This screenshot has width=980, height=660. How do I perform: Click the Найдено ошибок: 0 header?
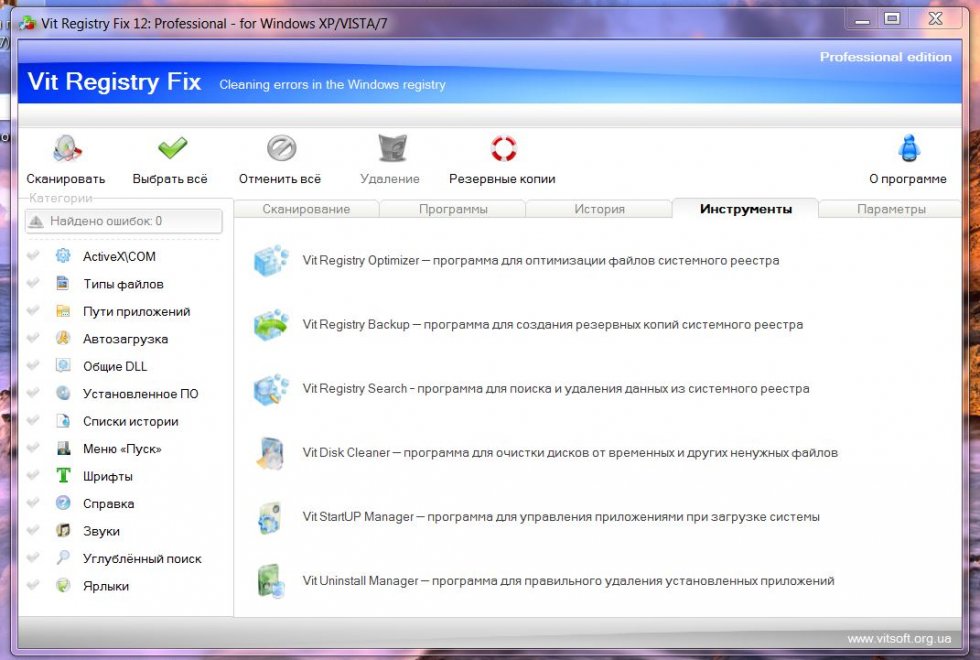[124, 221]
